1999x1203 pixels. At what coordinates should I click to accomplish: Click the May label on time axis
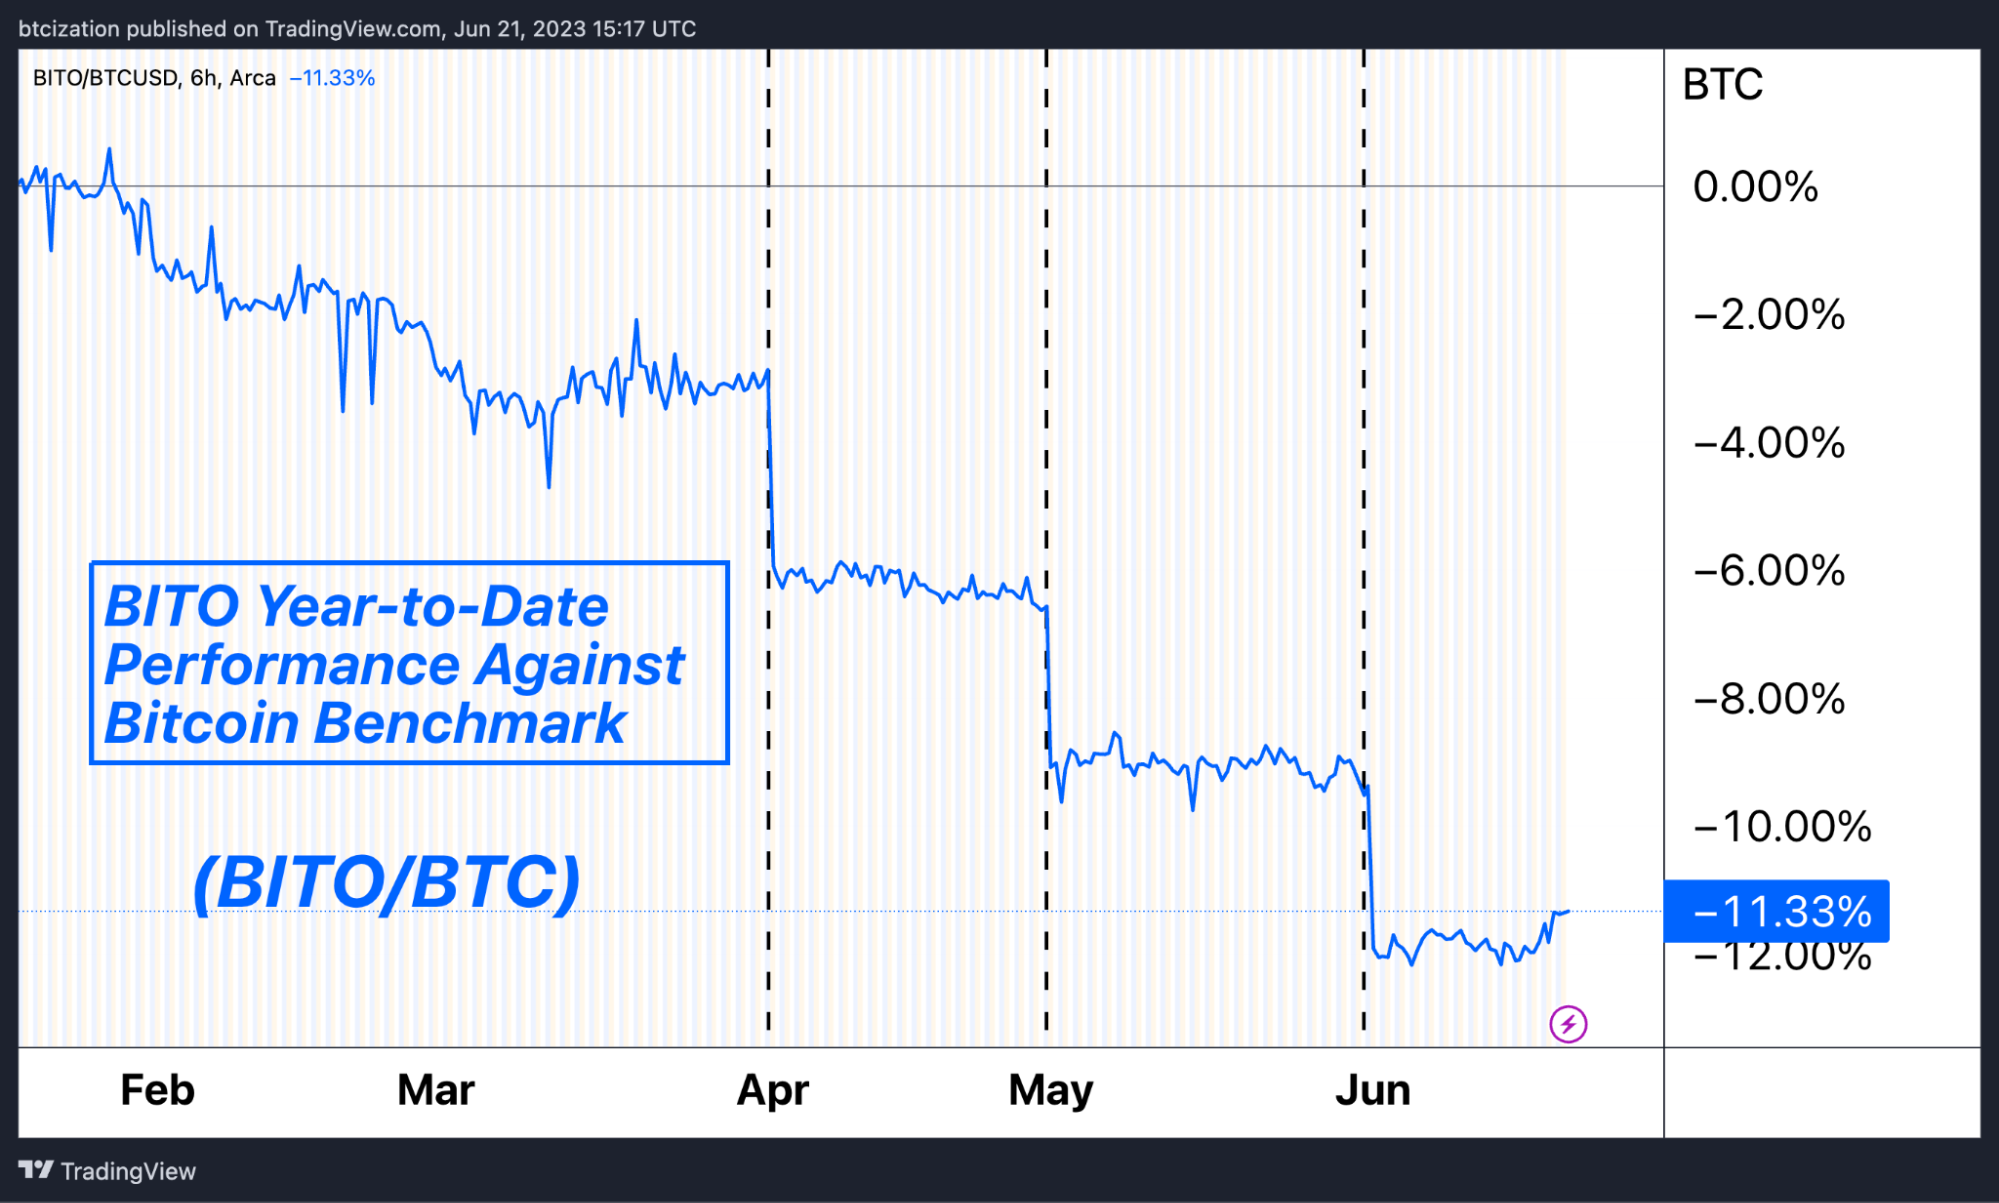pyautogui.click(x=1051, y=1090)
